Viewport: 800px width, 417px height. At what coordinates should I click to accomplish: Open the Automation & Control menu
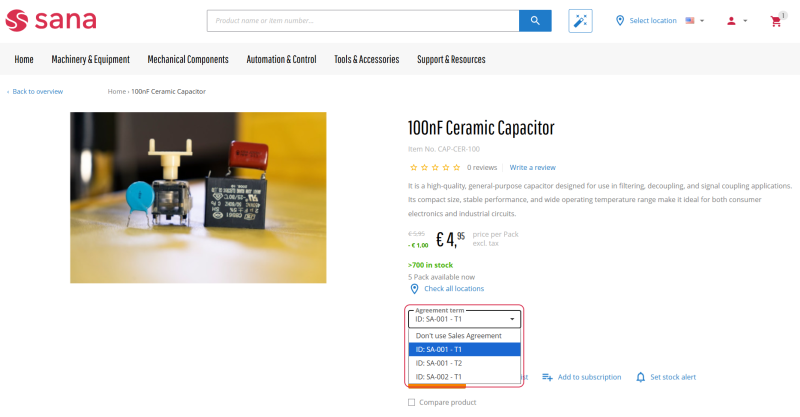tap(281, 60)
